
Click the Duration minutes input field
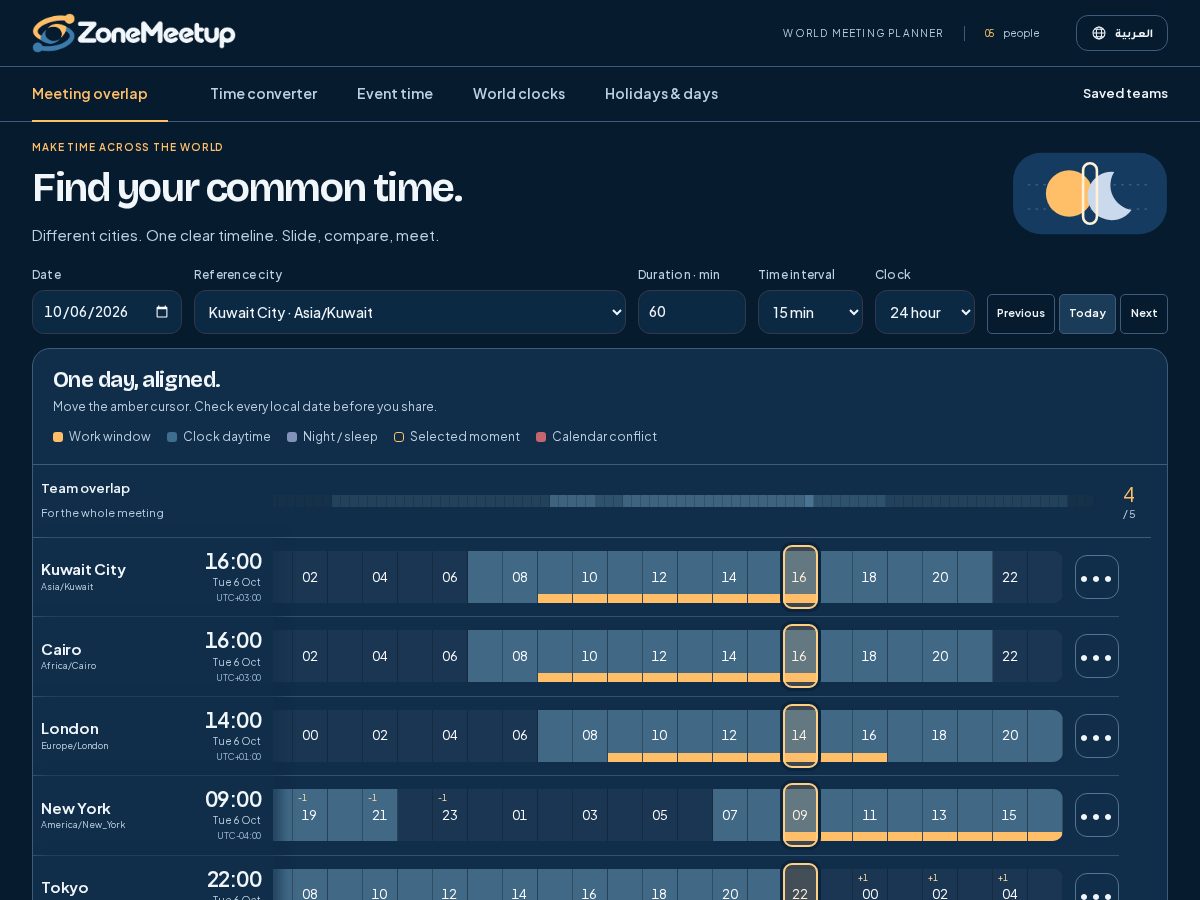(692, 312)
